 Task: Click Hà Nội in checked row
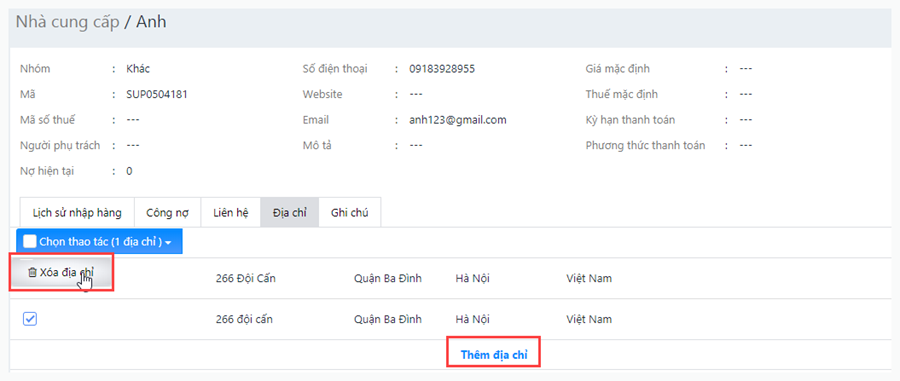click(472, 320)
